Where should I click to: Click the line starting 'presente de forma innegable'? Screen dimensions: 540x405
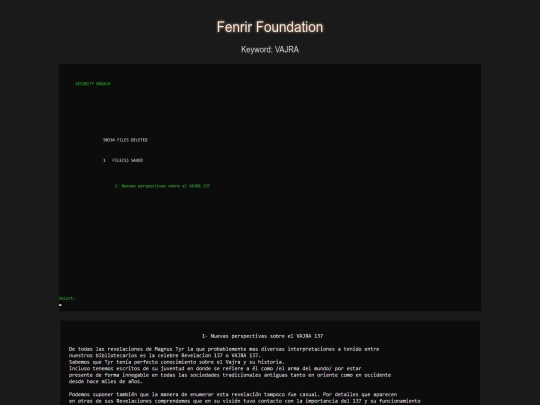pyautogui.click(x=230, y=375)
